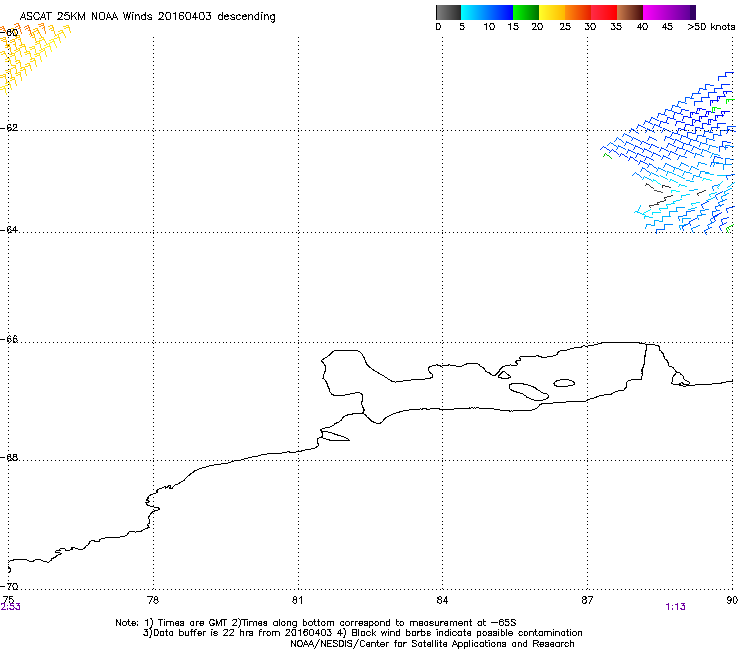Click the -66 latitude axis label
Screen dimensions: 740x650
point(9,340)
